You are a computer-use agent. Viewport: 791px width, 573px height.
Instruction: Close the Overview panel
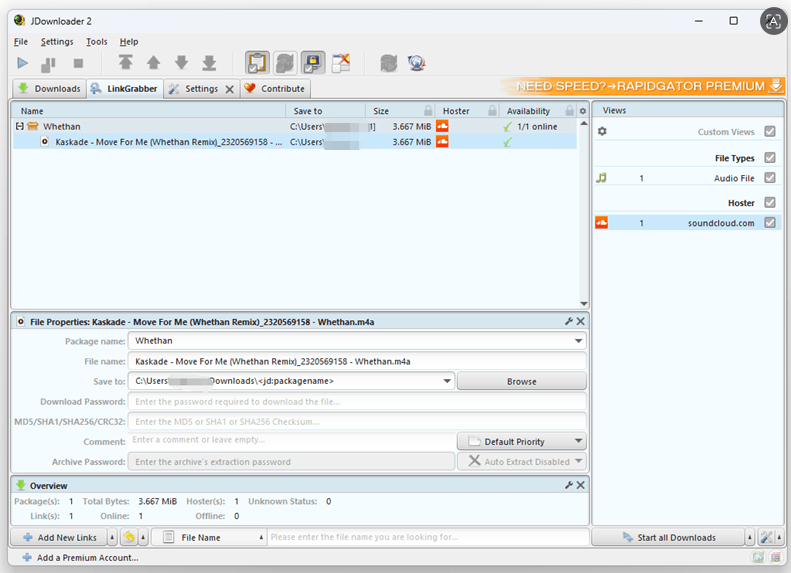coord(581,485)
